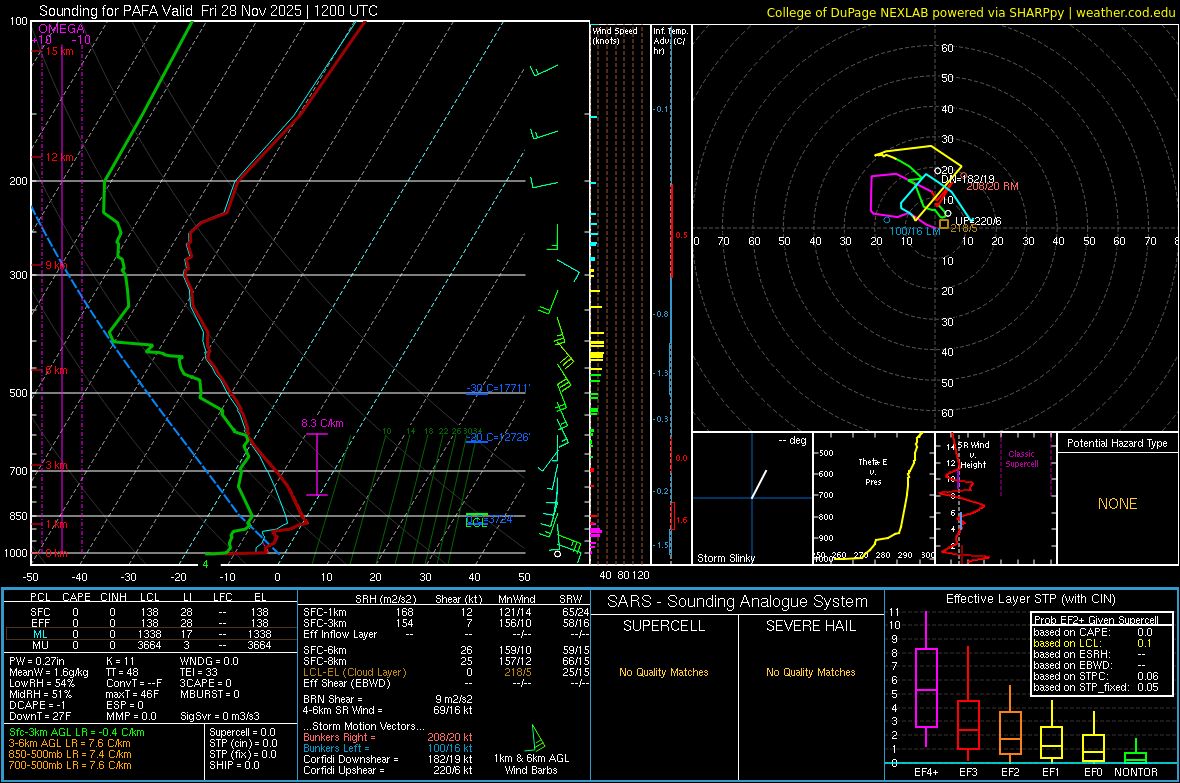Screen dimensions: 1180x783
Task: Click the 'Wind Speed (knots)' header
Action: (615, 35)
